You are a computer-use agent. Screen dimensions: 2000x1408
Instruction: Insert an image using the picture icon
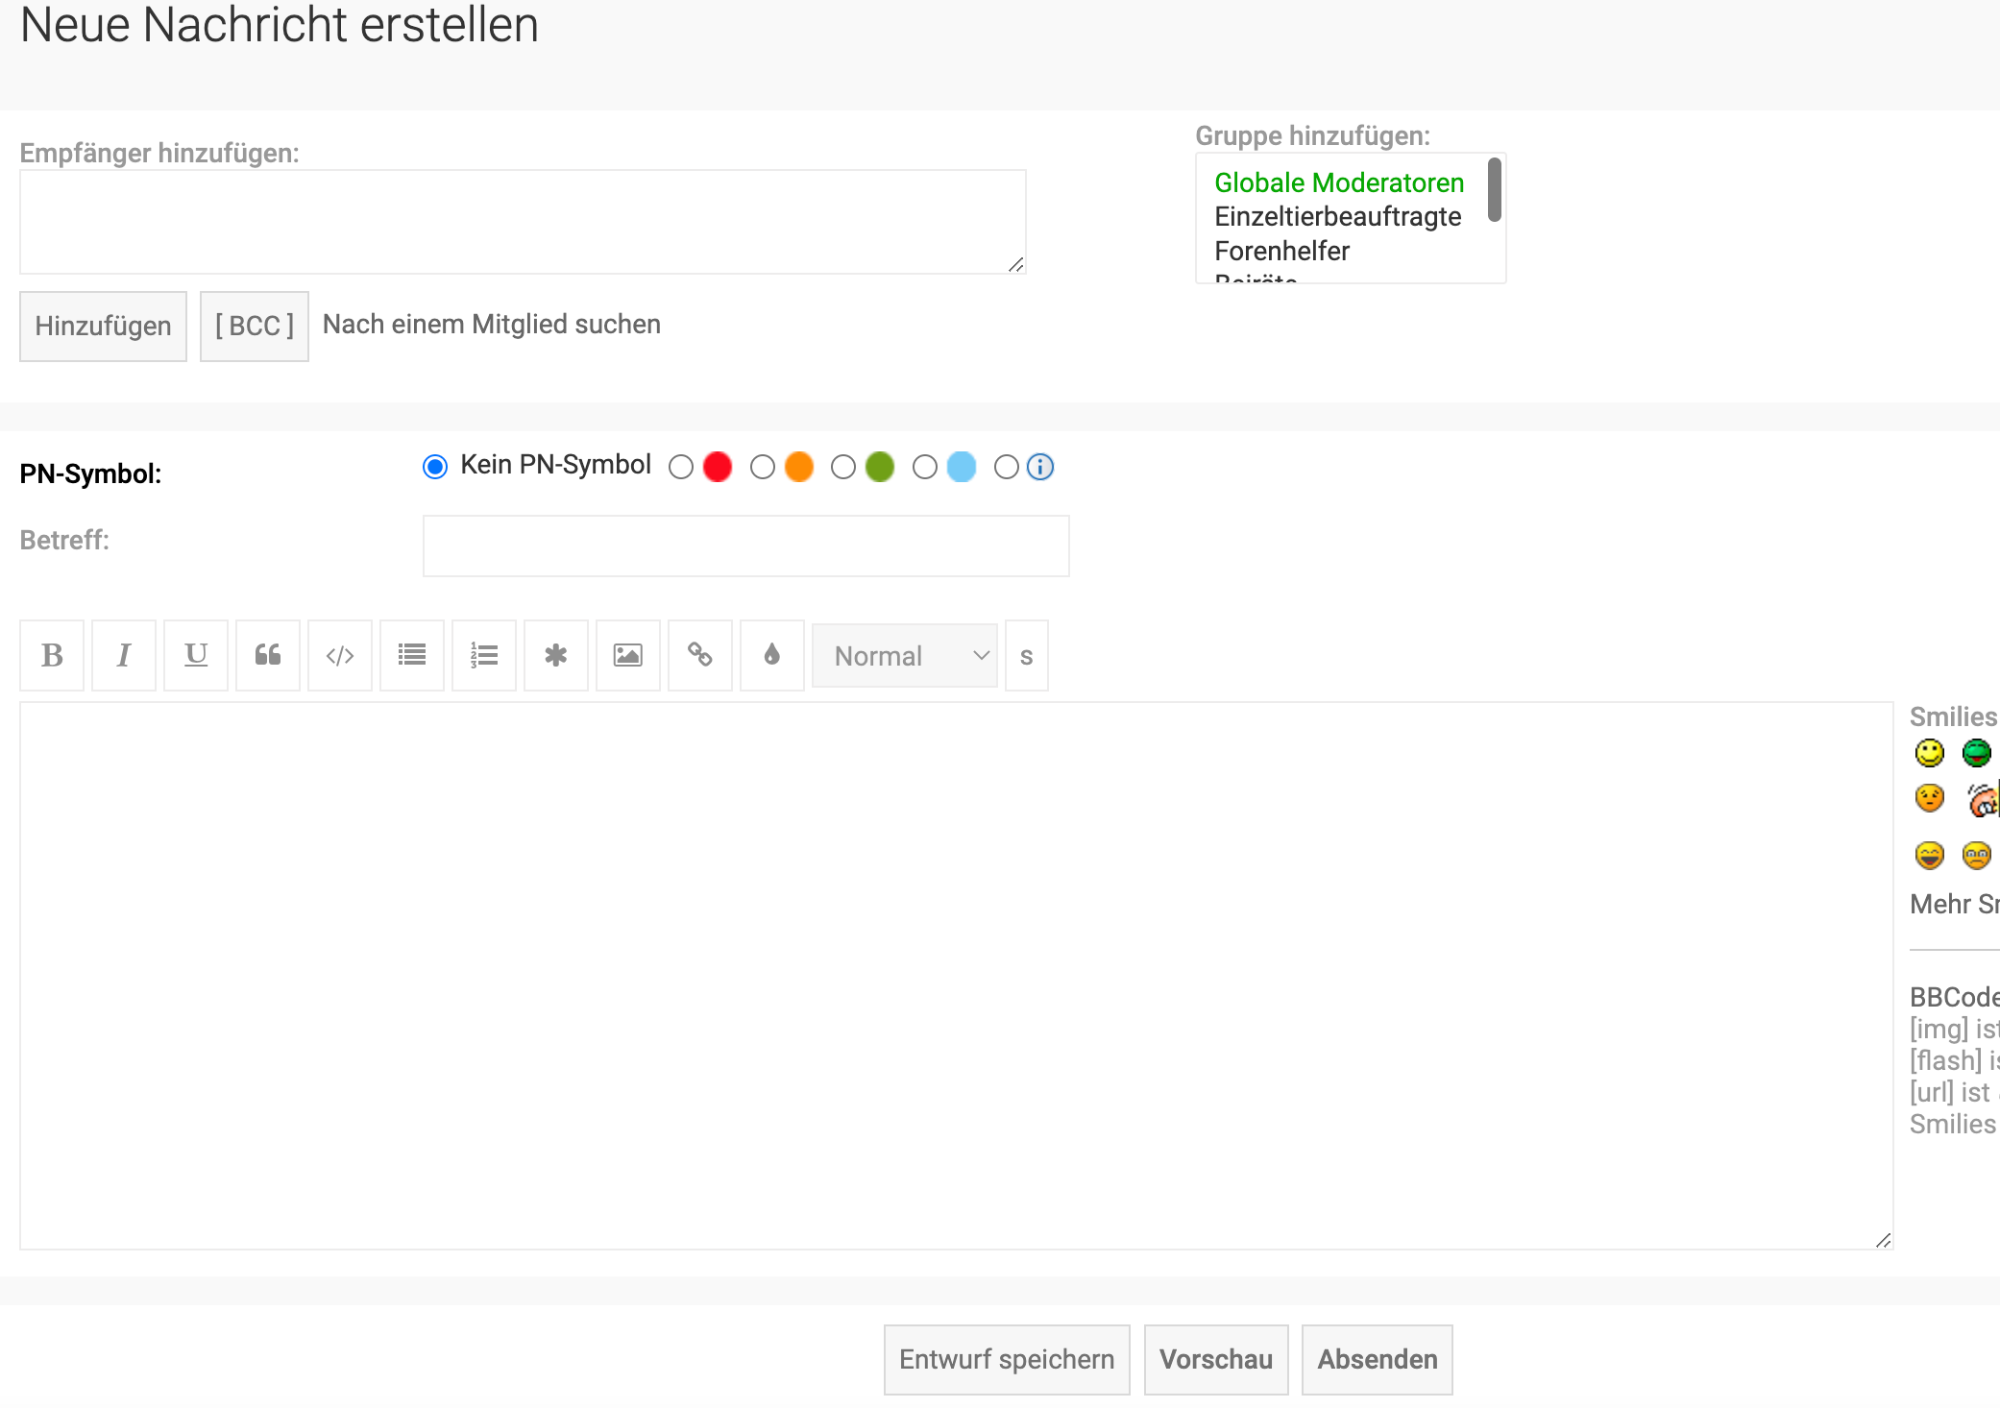click(628, 656)
